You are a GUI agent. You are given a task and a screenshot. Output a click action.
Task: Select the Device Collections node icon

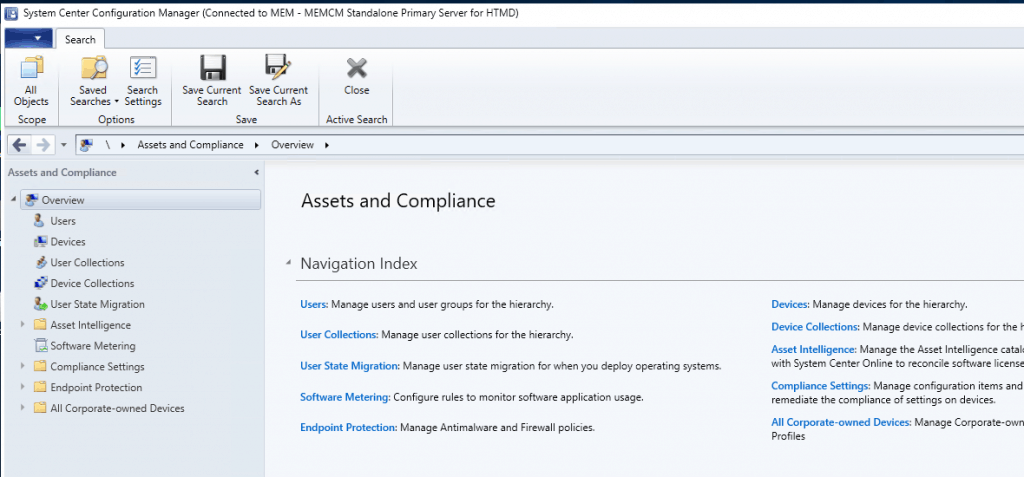click(x=40, y=284)
